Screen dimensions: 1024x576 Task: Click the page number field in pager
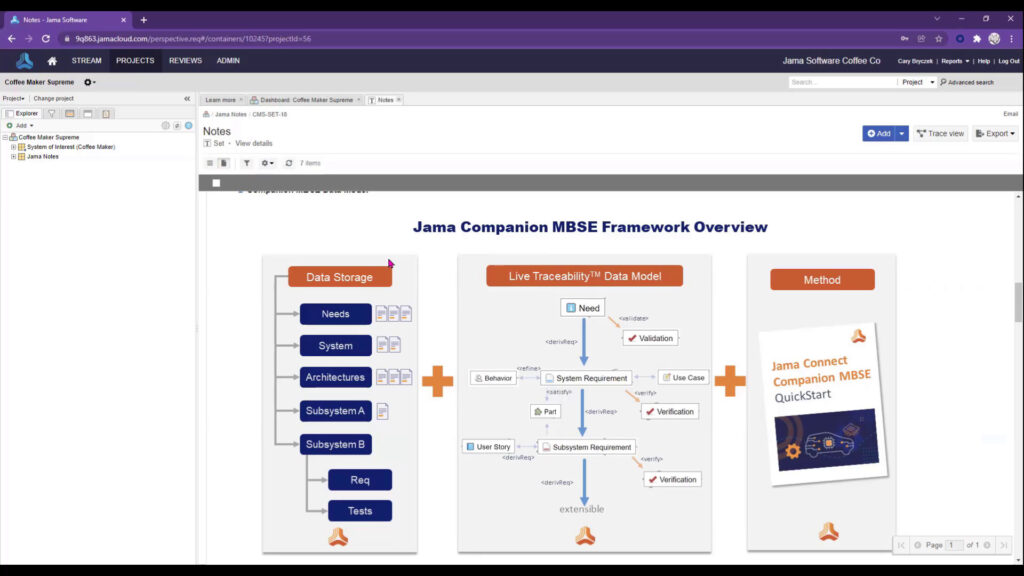(x=954, y=545)
